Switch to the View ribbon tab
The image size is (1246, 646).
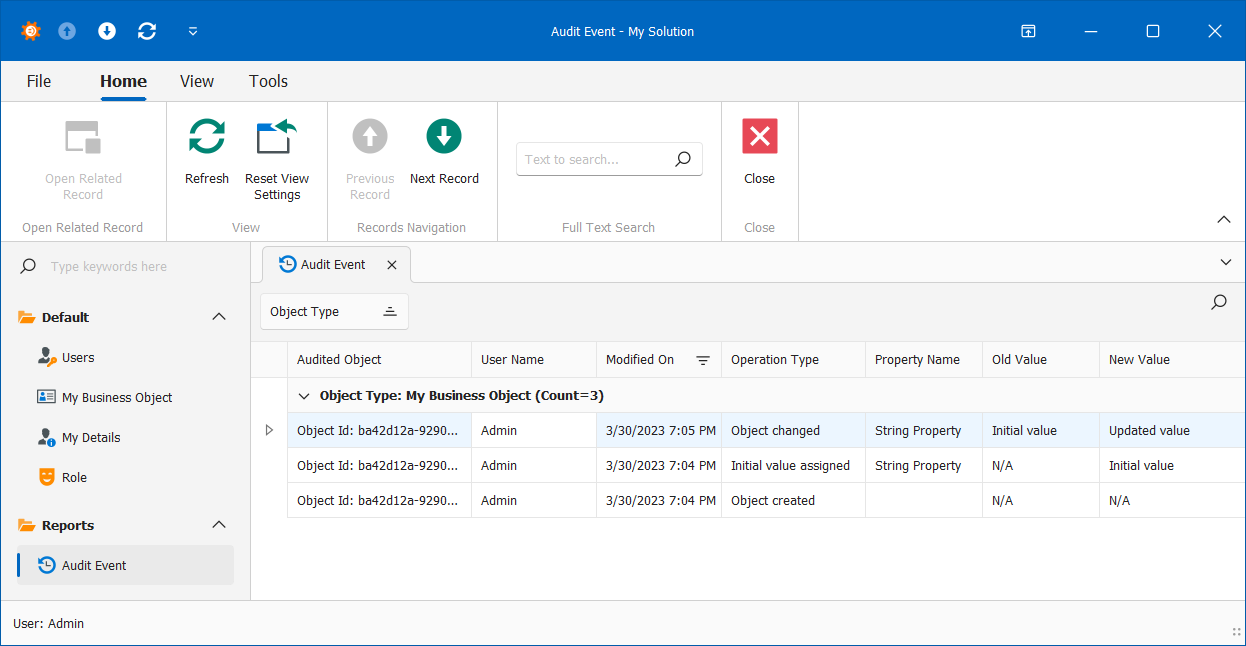pos(197,81)
